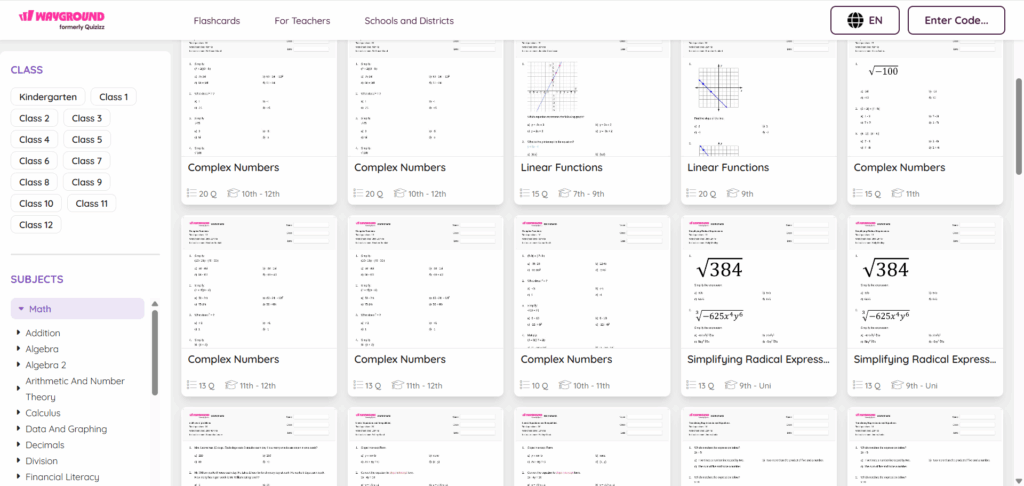Image resolution: width=1024 pixels, height=486 pixels.
Task: Open the Simplifying Radical Expressions worksheet thumbnail
Action: (x=757, y=279)
